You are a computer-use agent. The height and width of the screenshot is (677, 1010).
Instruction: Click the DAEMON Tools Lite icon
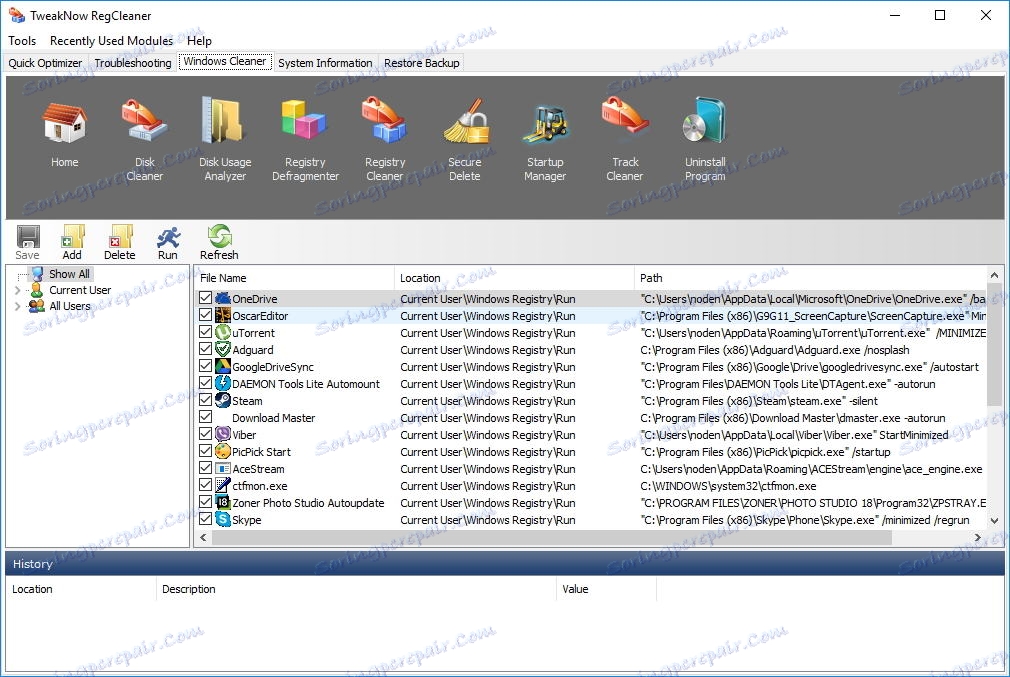pyautogui.click(x=223, y=383)
